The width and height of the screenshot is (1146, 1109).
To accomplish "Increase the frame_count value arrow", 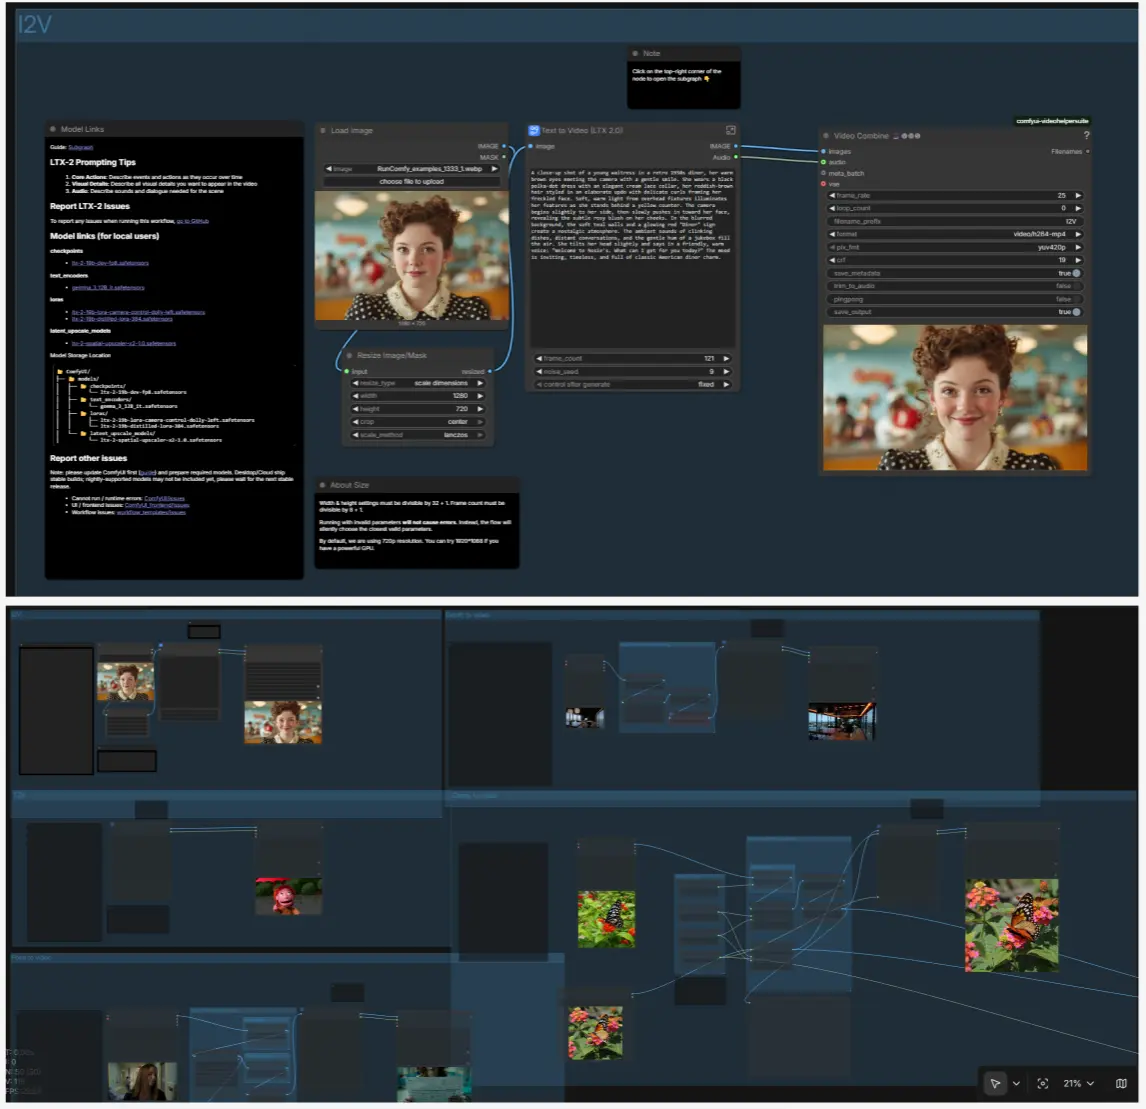I will pos(726,359).
